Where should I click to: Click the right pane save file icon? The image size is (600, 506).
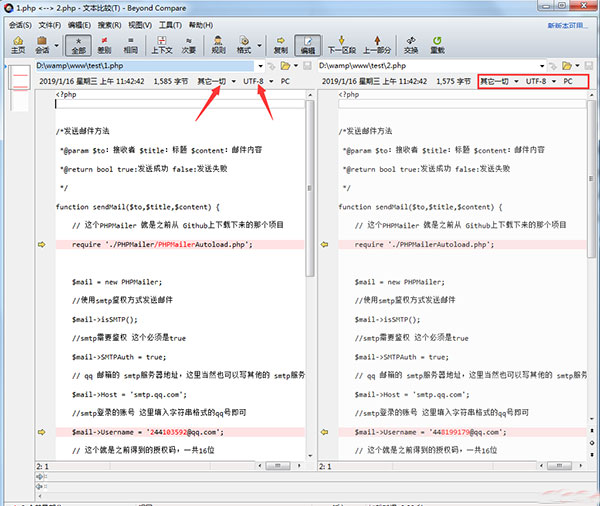pos(589,66)
